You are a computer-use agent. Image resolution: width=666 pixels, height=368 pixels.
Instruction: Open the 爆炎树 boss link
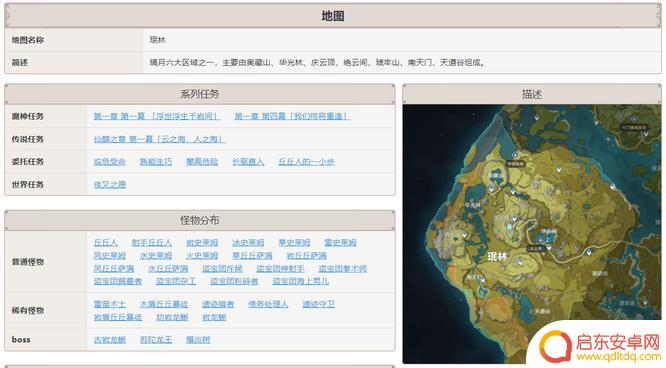(198, 340)
